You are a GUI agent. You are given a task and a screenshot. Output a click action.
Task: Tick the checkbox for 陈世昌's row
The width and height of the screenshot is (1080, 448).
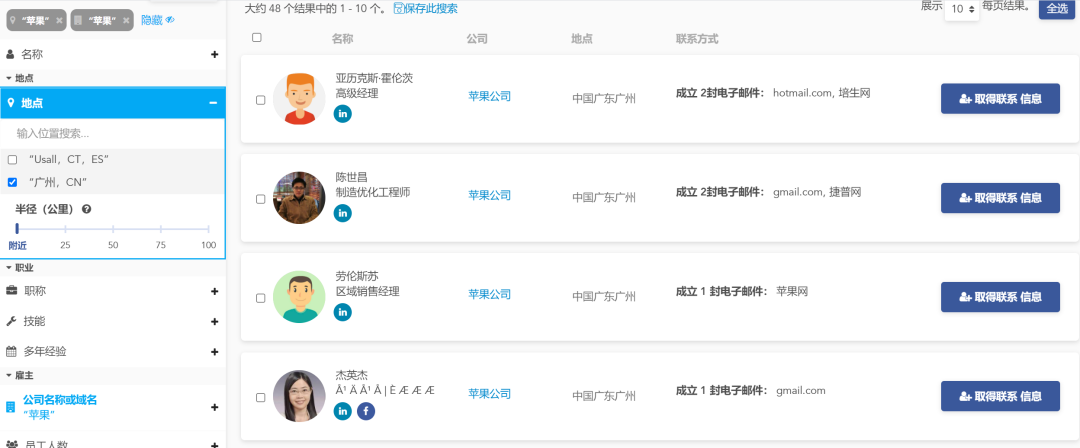[x=261, y=199]
